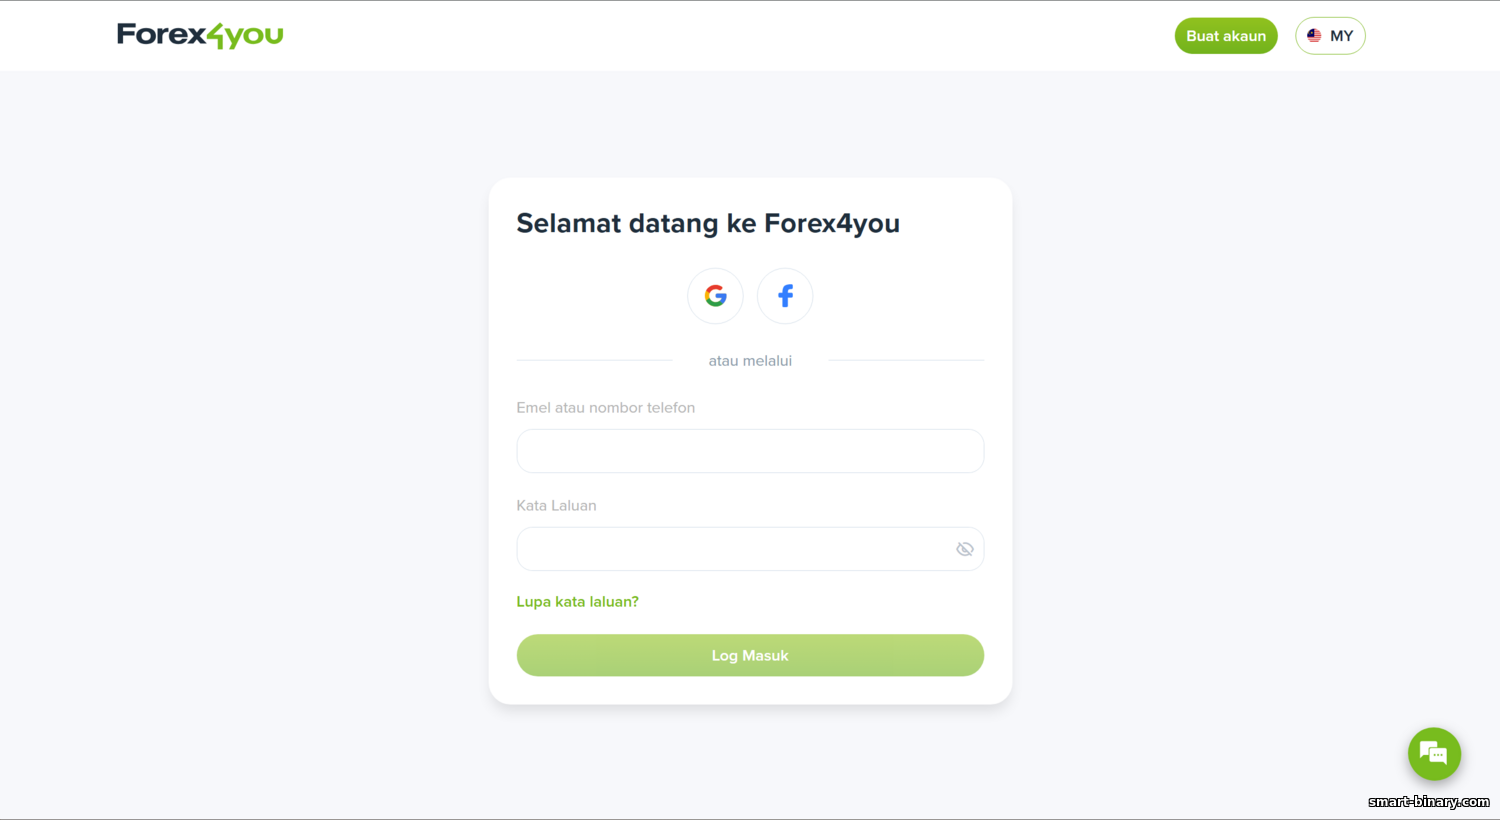The height and width of the screenshot is (820, 1500).
Task: Toggle password visibility eye icon
Action: (x=964, y=549)
